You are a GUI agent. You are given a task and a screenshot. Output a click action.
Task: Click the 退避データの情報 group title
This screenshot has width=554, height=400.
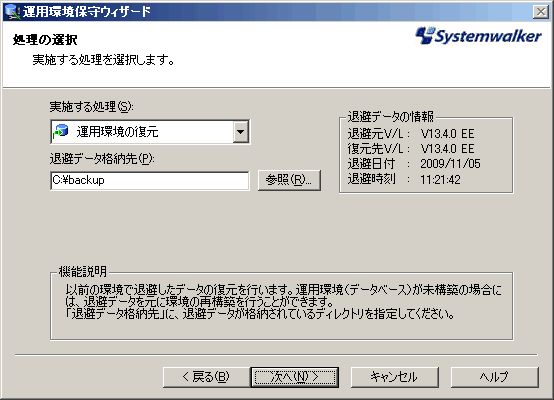(390, 116)
